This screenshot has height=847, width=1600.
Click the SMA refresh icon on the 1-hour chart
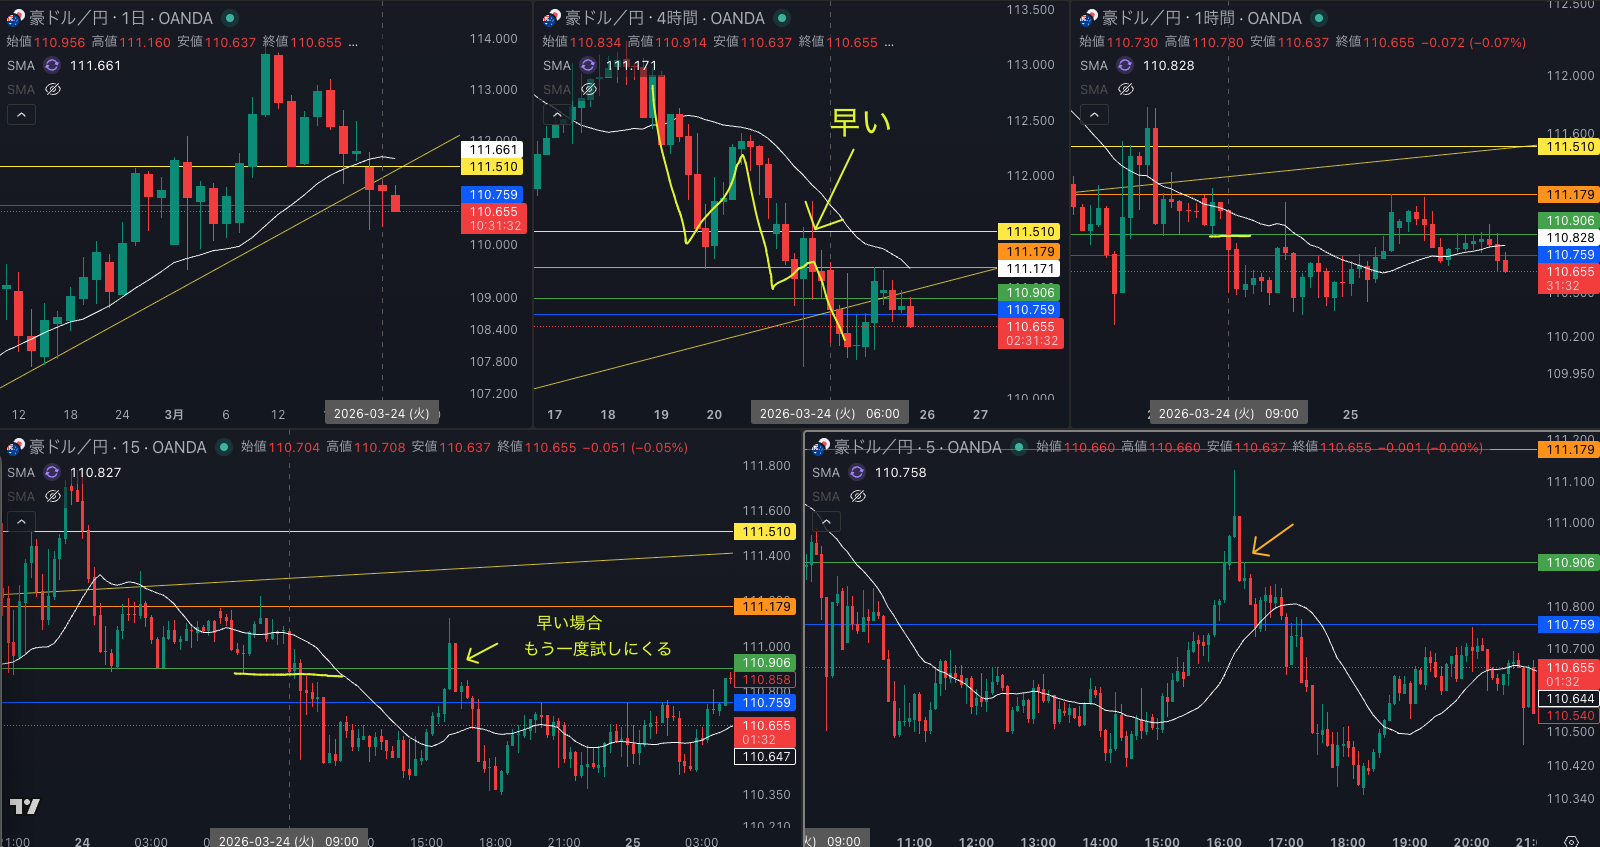click(1125, 65)
